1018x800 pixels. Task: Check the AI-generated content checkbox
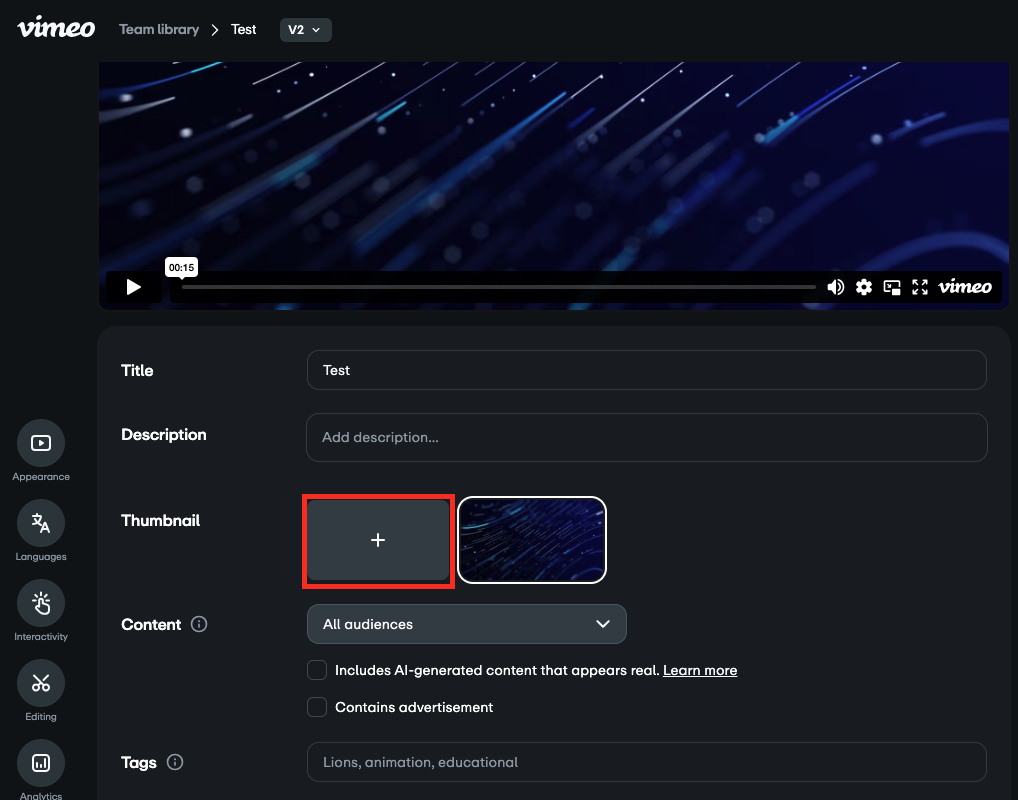point(317,670)
